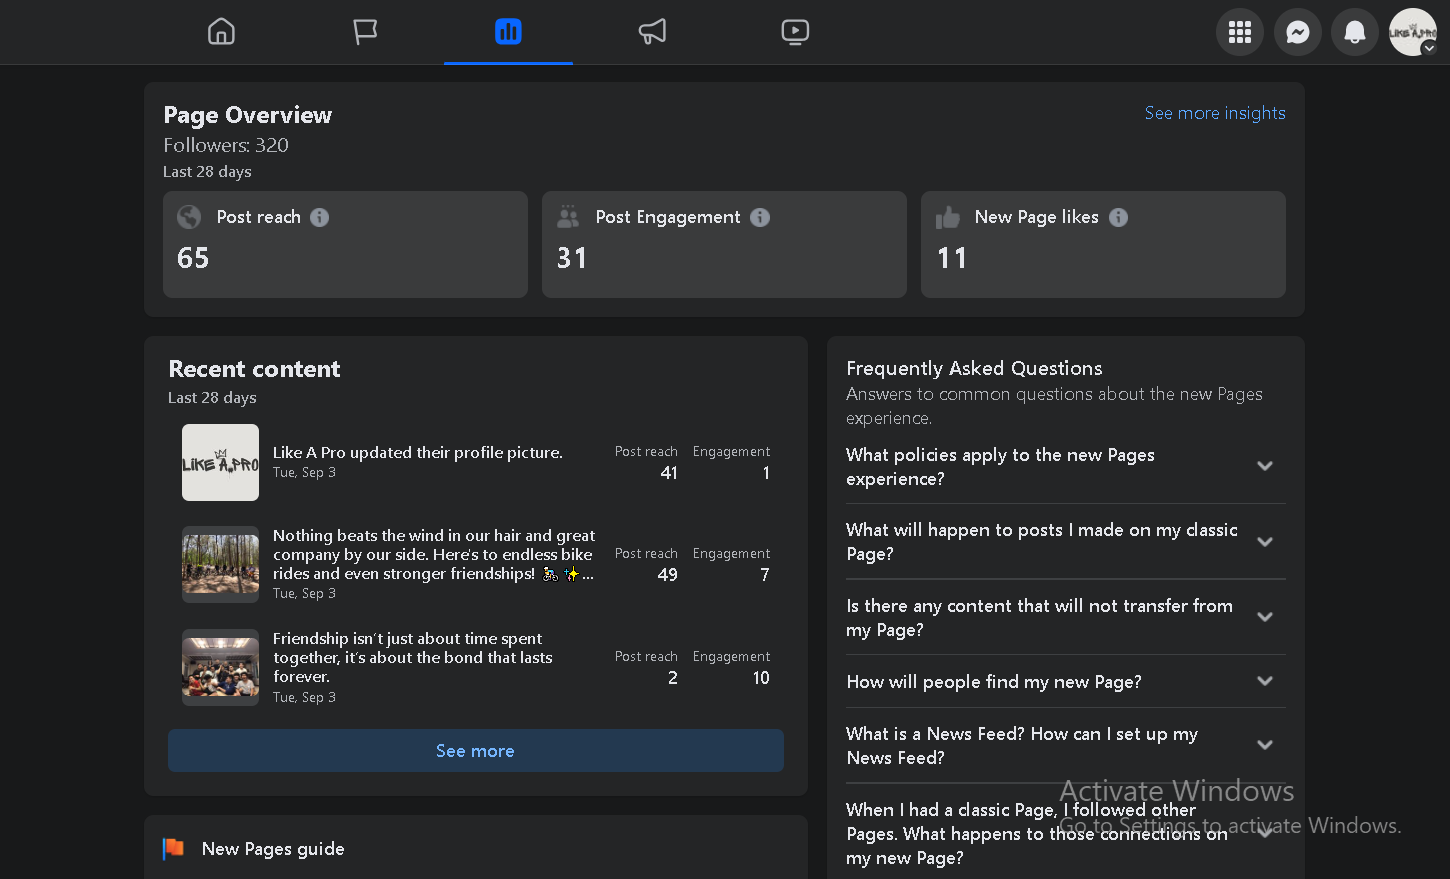Click the "See more" recent content button
The height and width of the screenshot is (879, 1450).
point(476,751)
